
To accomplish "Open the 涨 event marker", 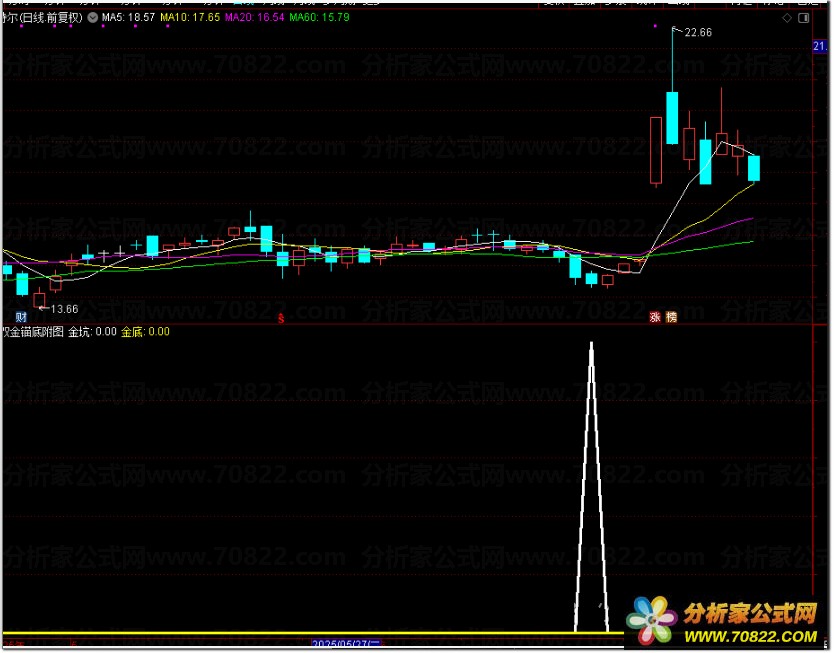I will tap(656, 317).
